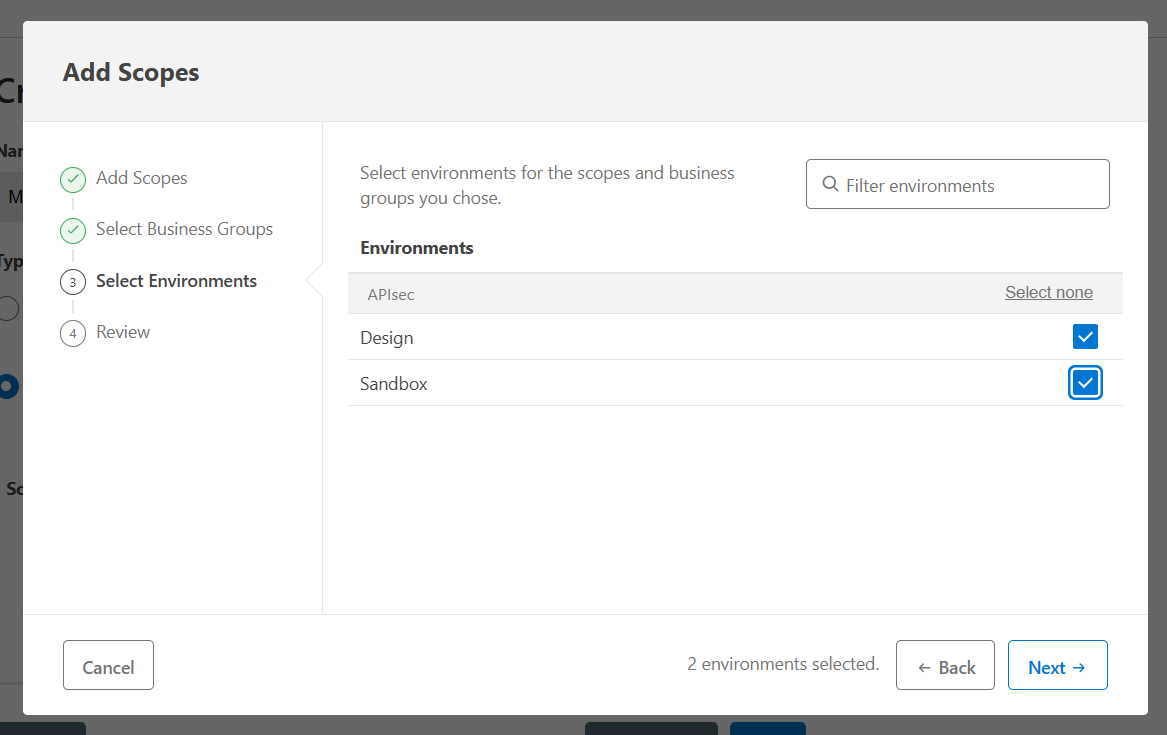Screen dimensions: 1167x735
Task: Click the Filter environments input field
Action: point(957,184)
